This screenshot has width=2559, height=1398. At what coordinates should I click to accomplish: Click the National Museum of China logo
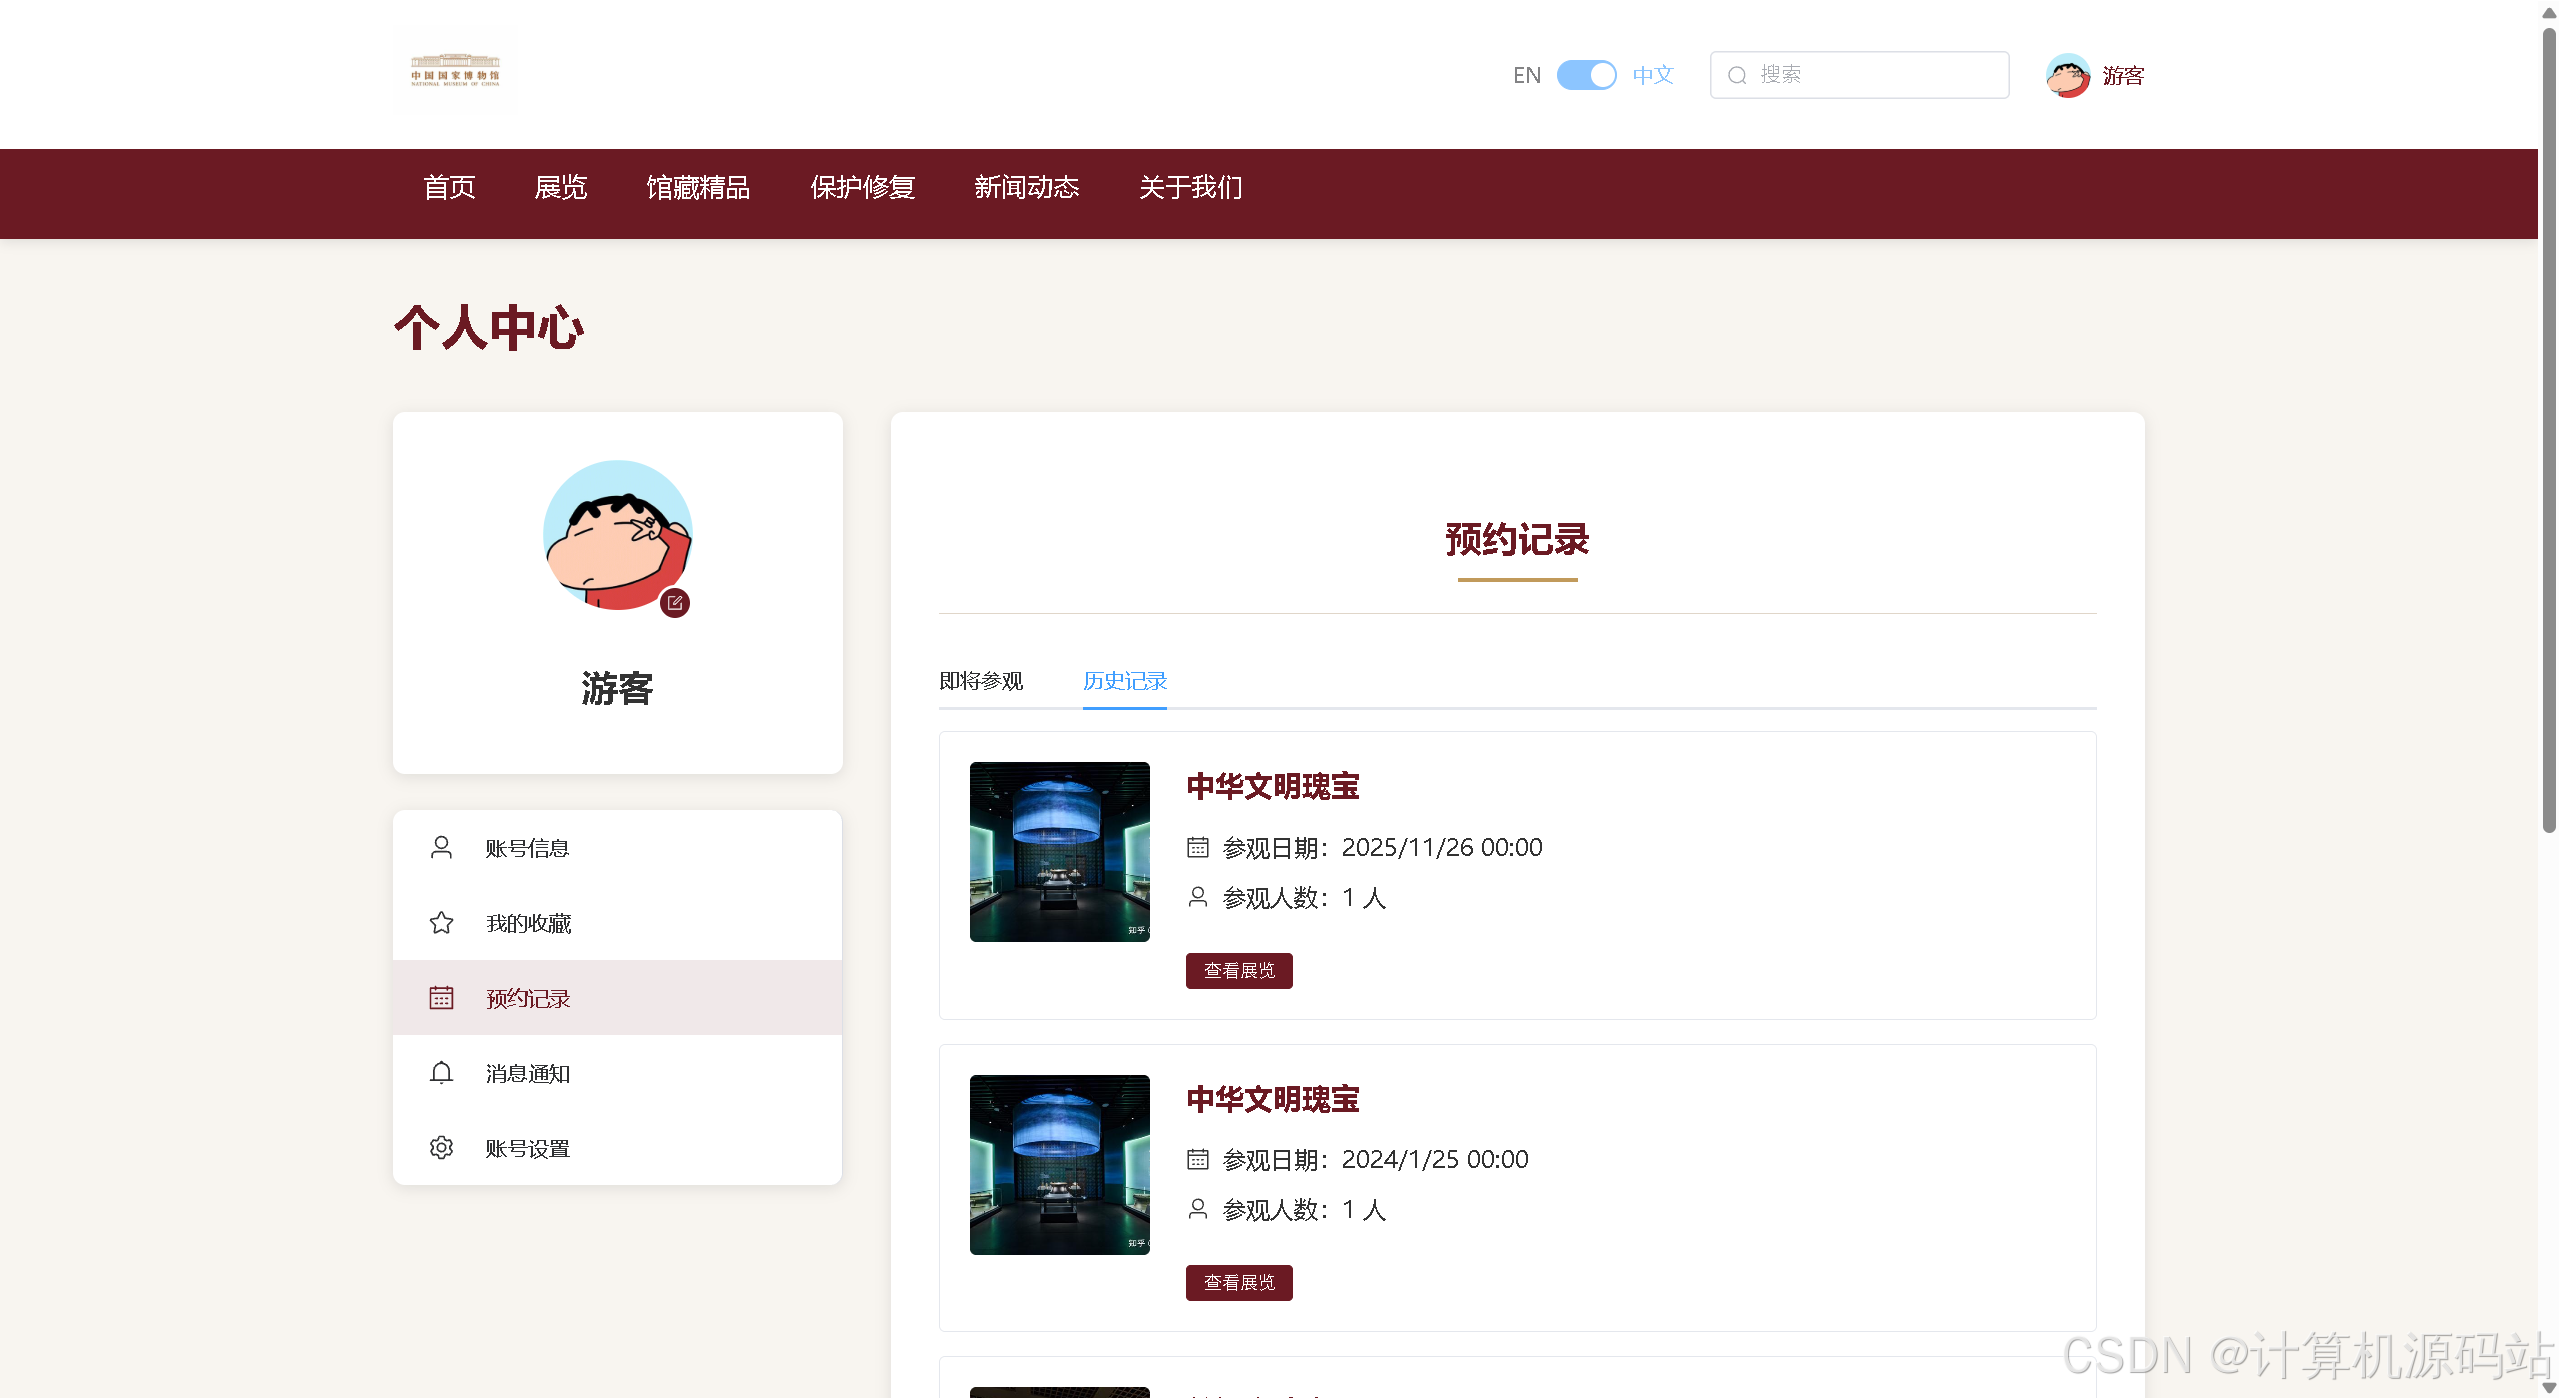point(456,70)
